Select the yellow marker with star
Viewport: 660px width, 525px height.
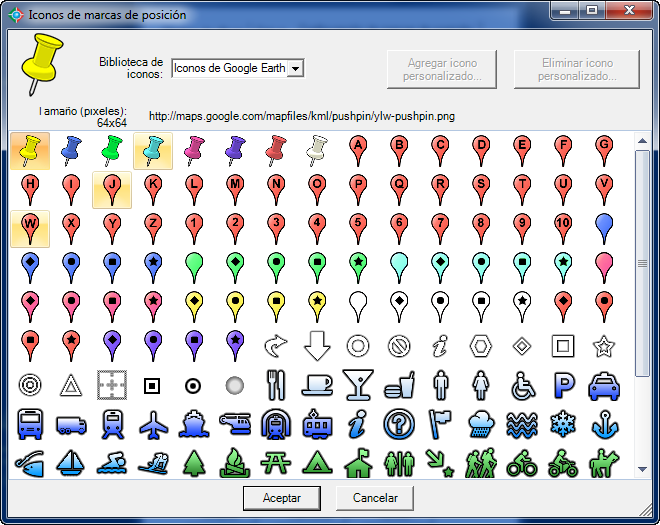[317, 307]
